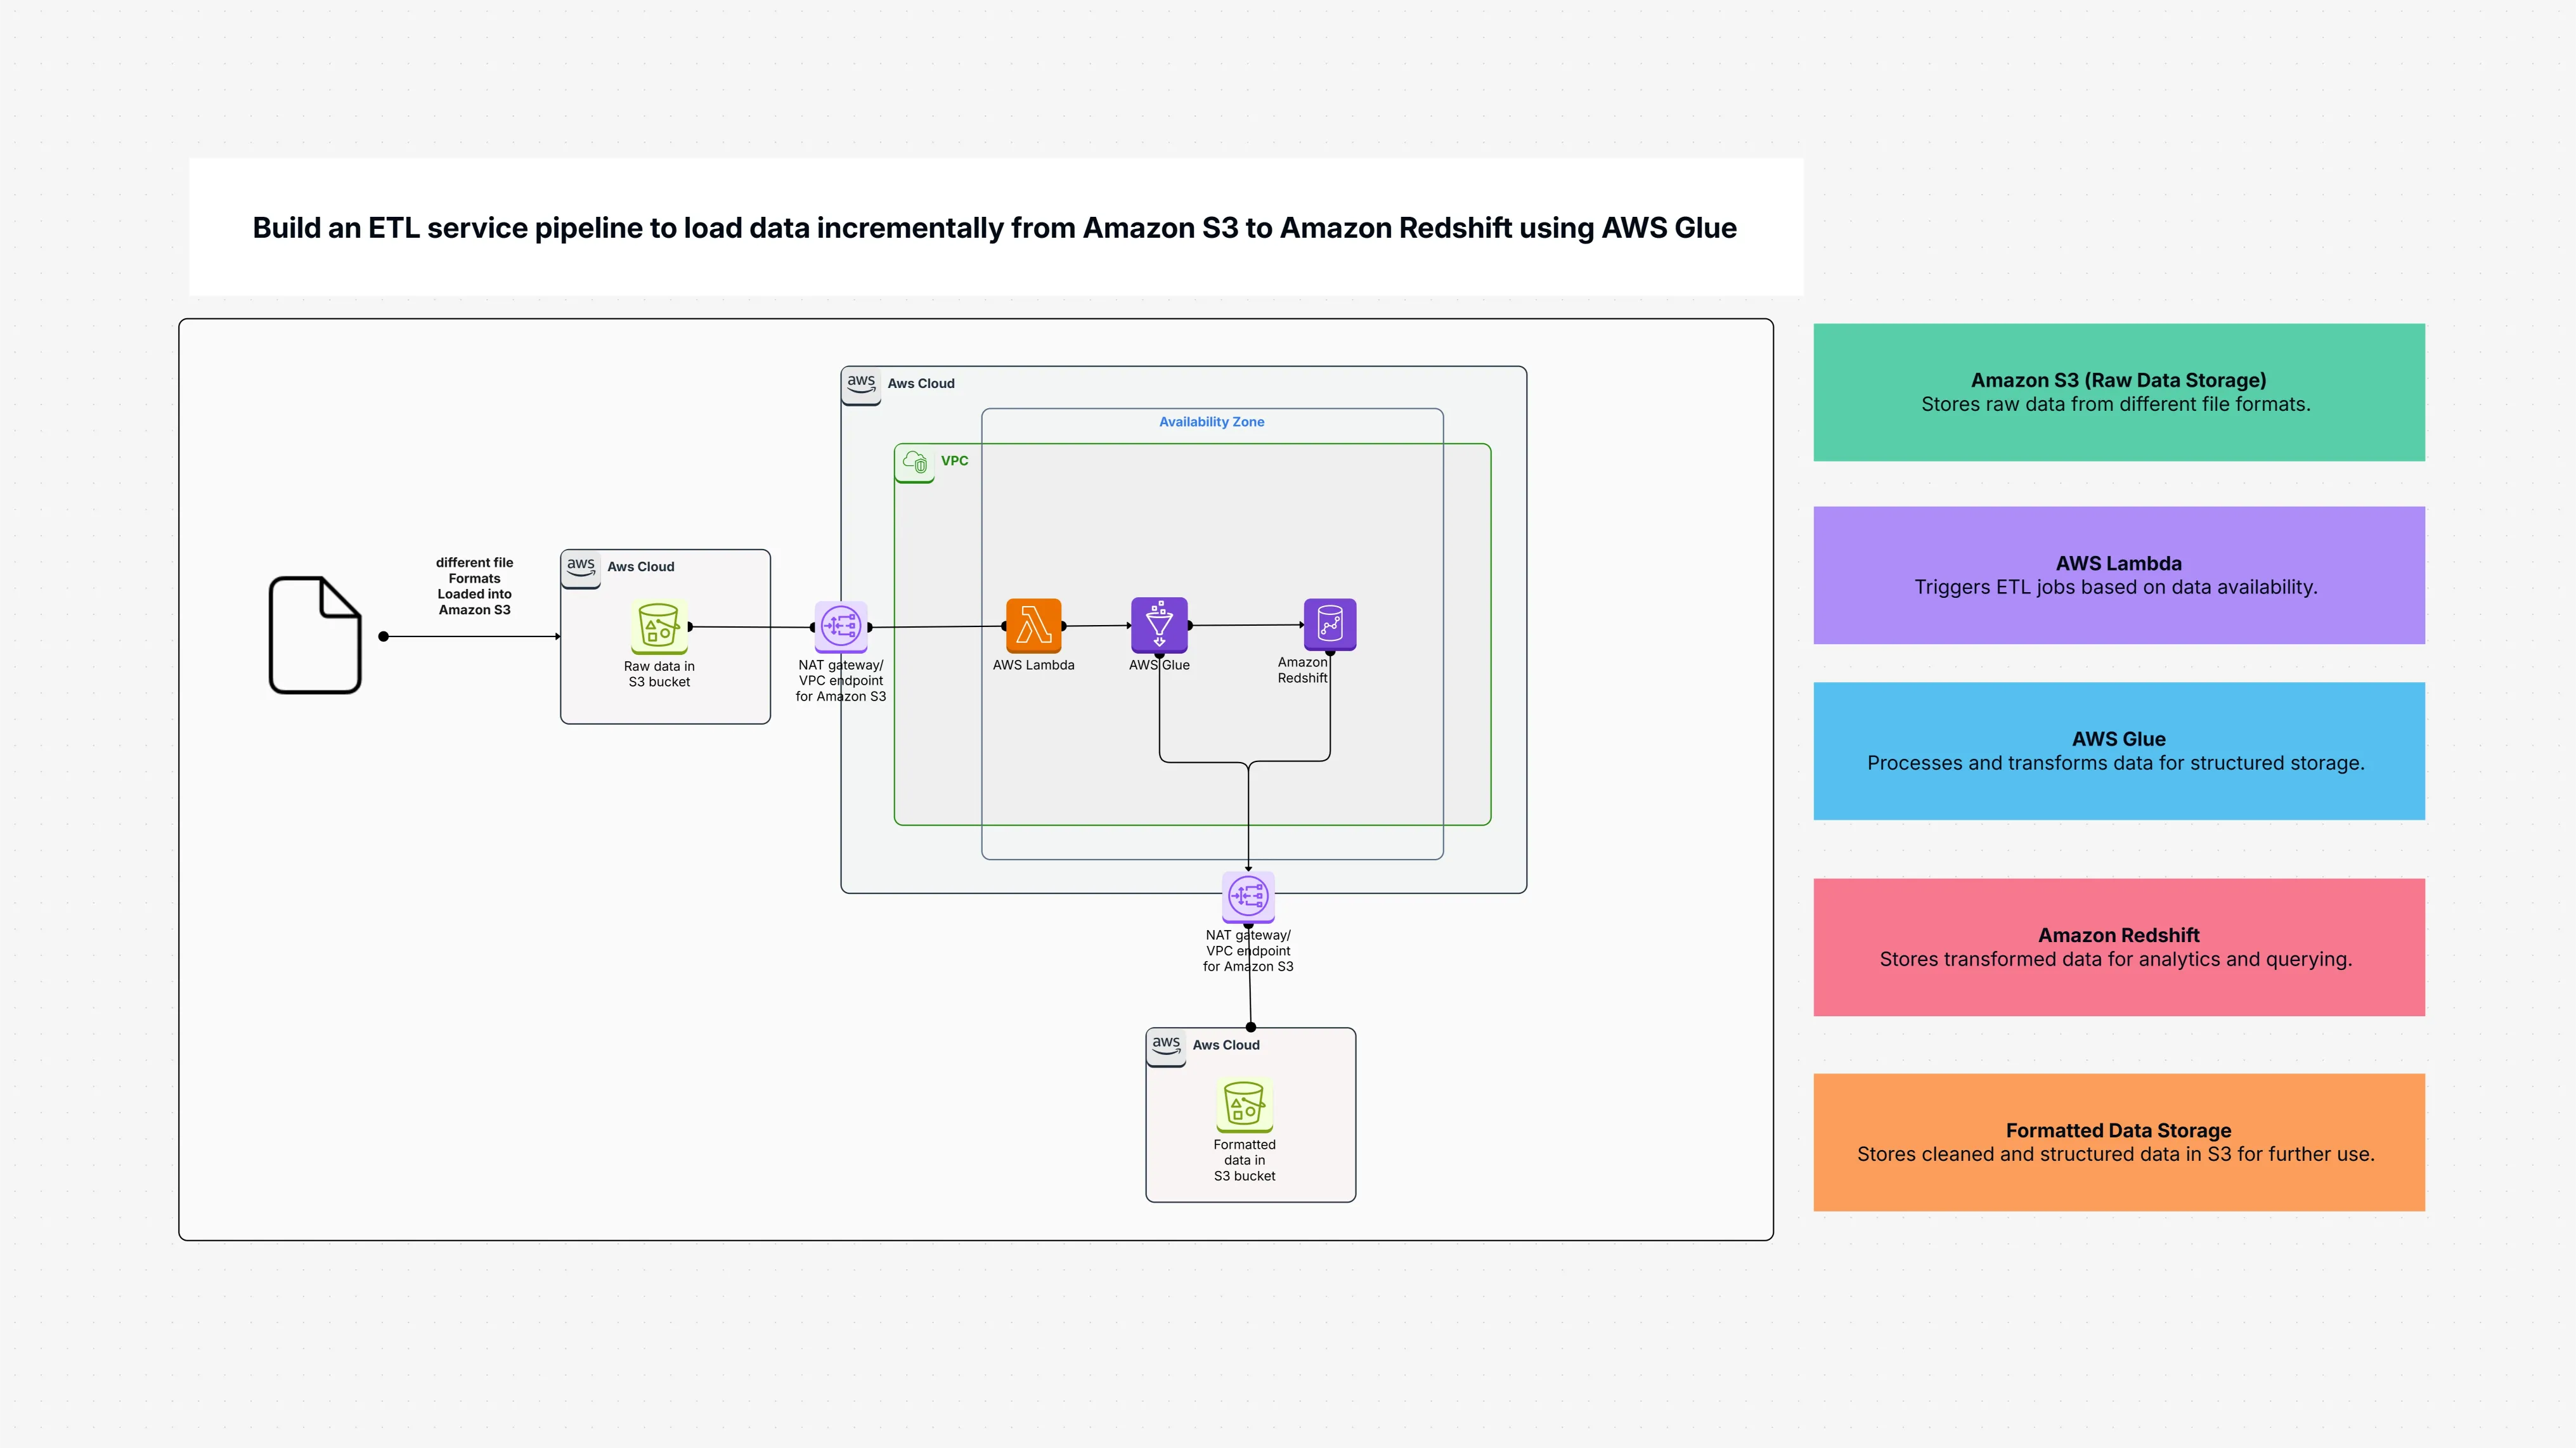
Task: Click the formatted data S3 bucket icon
Action: click(x=1244, y=1104)
